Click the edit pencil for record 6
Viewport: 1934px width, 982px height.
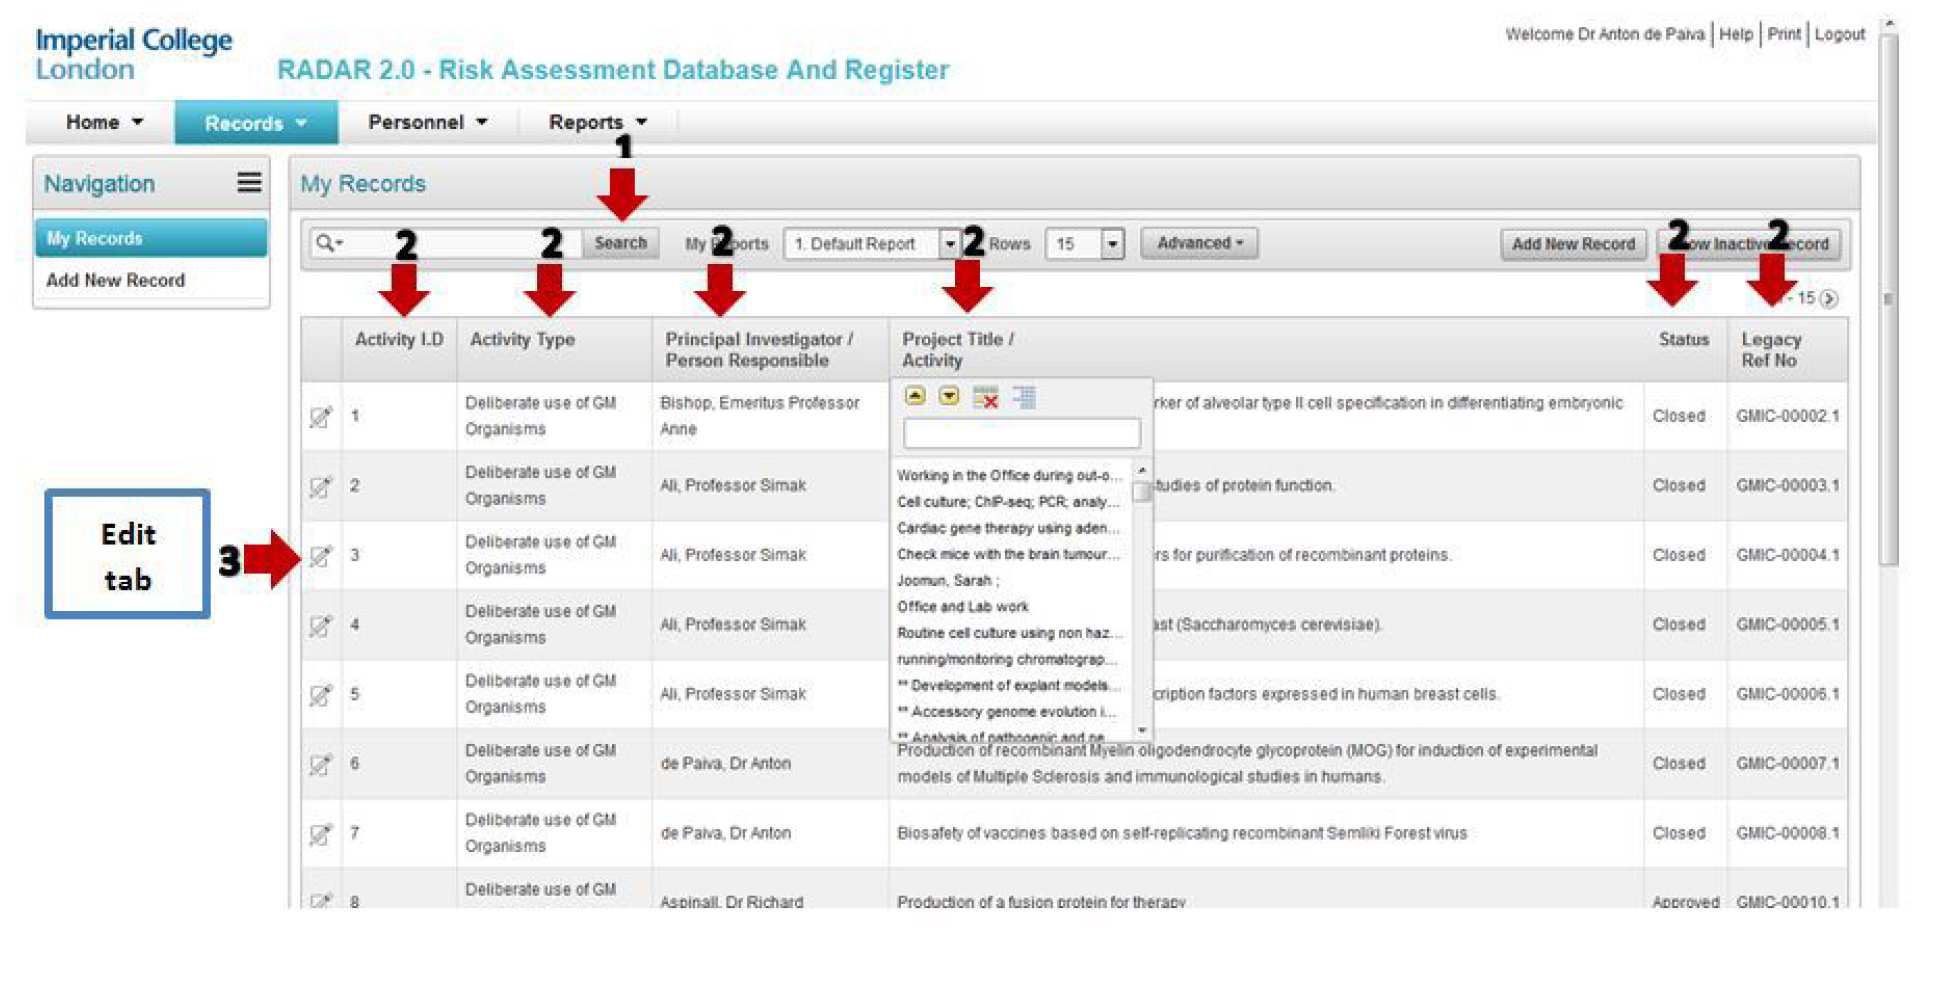320,765
